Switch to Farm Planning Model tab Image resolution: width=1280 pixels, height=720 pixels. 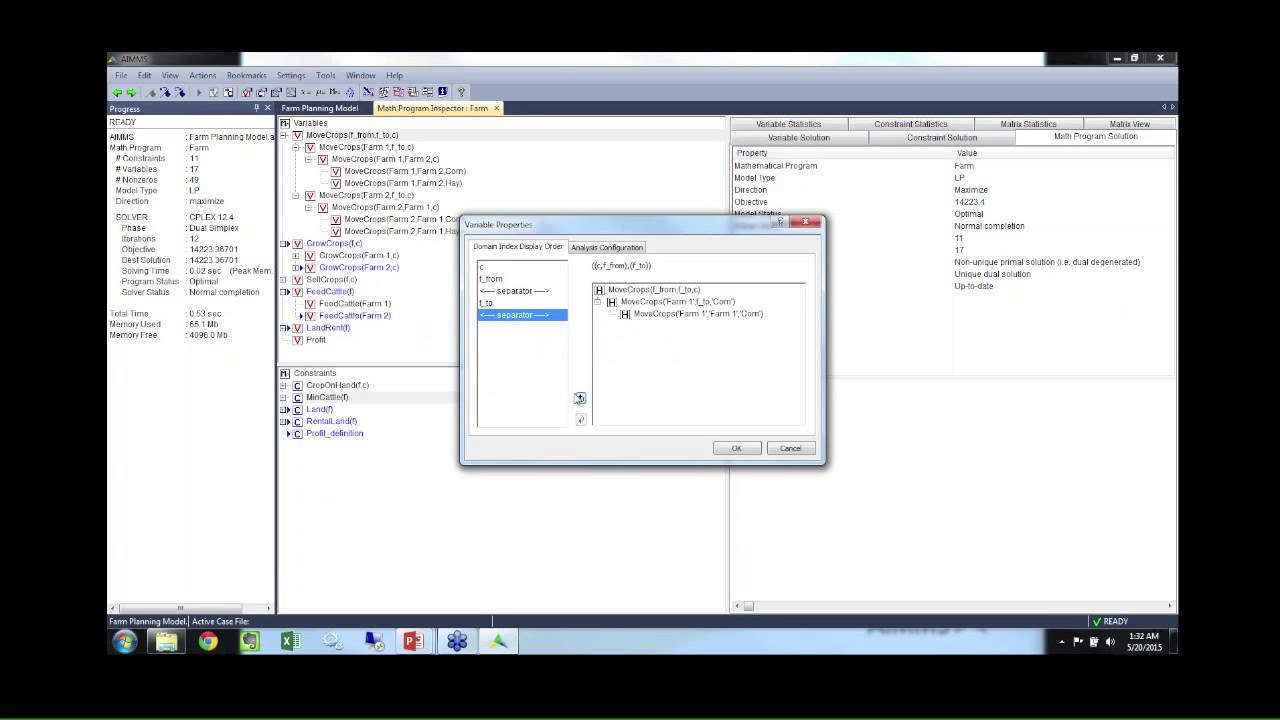(x=320, y=108)
